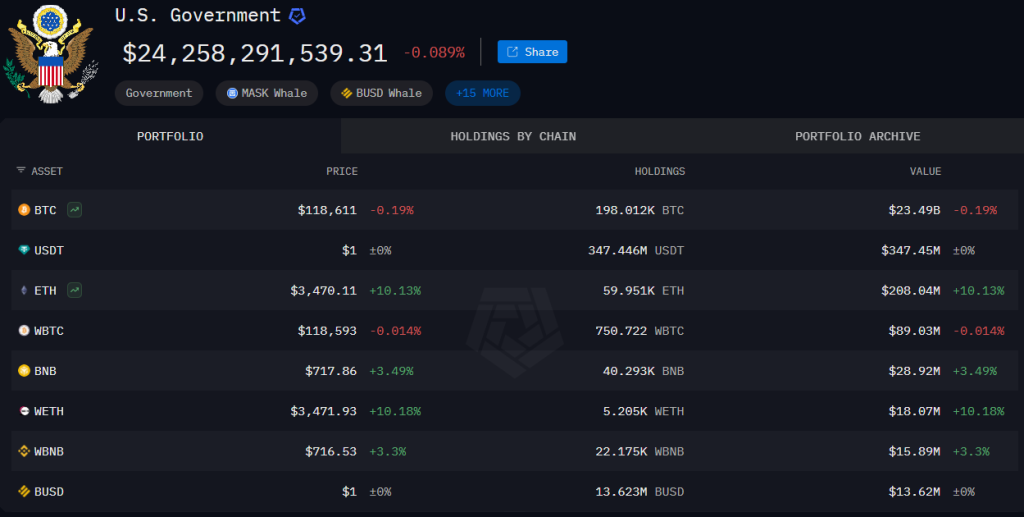Click the 22.175K WBNB holdings value
This screenshot has height=517, width=1024.
tap(639, 451)
